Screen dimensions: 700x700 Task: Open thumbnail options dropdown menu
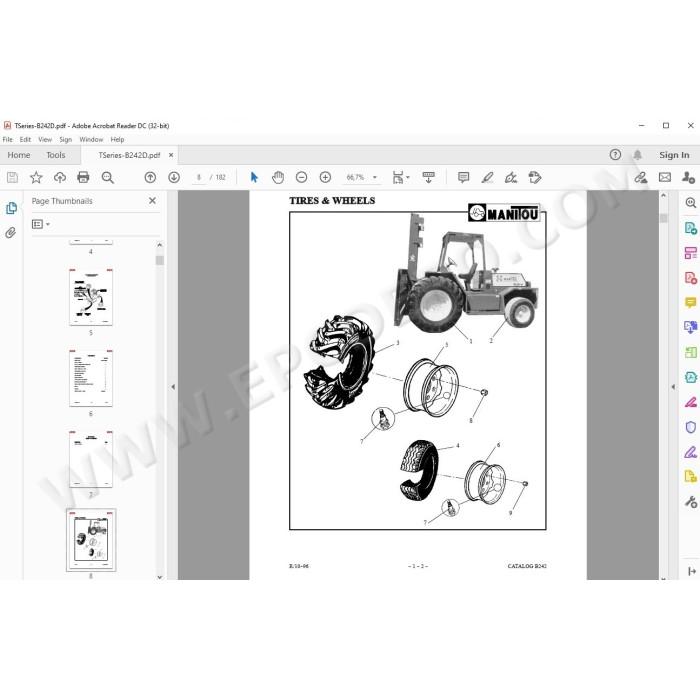pyautogui.click(x=41, y=224)
